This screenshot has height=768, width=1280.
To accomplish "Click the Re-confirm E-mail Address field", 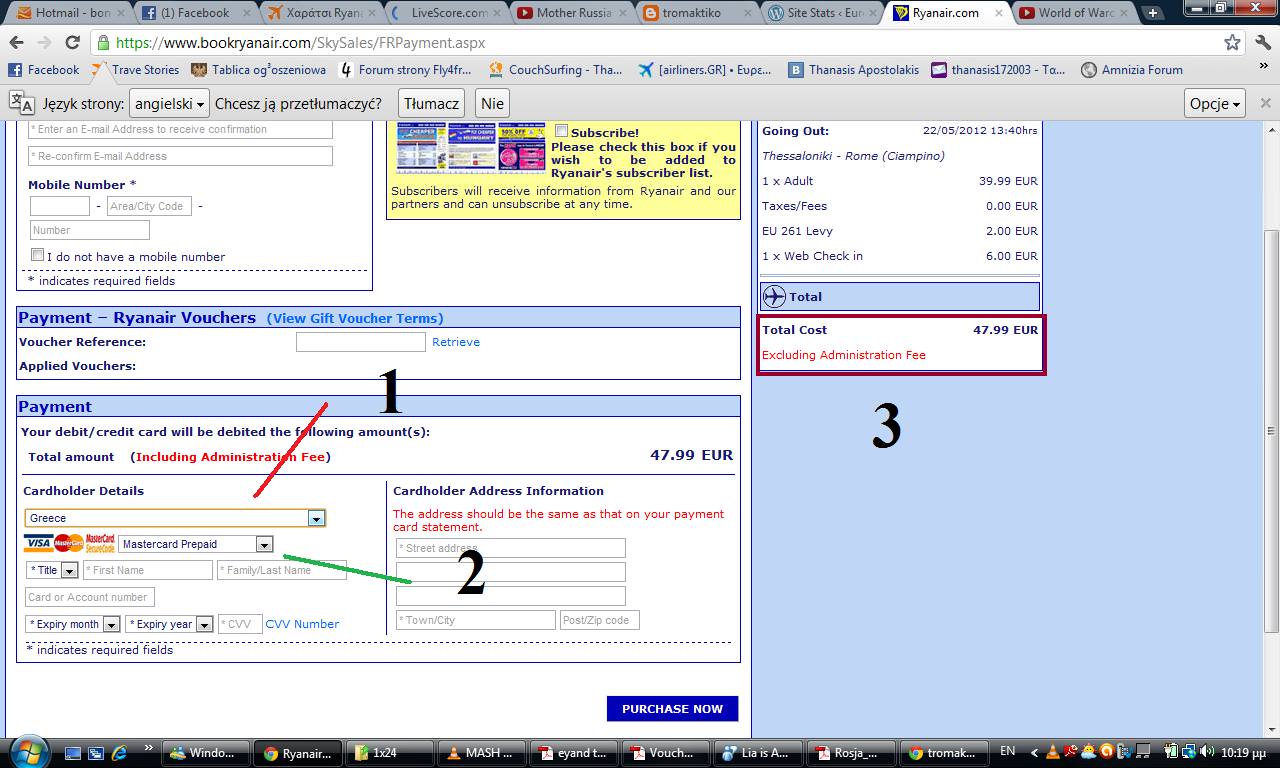I will (x=181, y=156).
